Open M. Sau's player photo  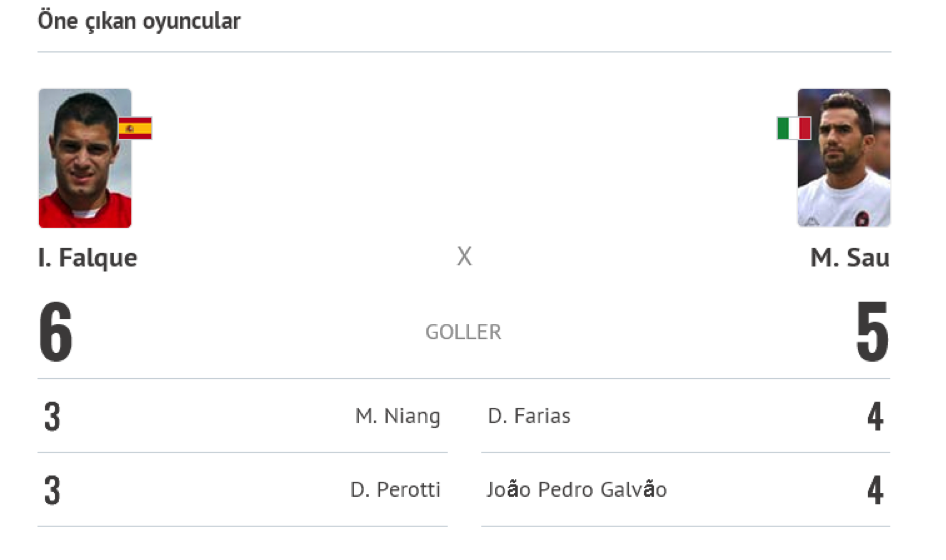coord(843,158)
